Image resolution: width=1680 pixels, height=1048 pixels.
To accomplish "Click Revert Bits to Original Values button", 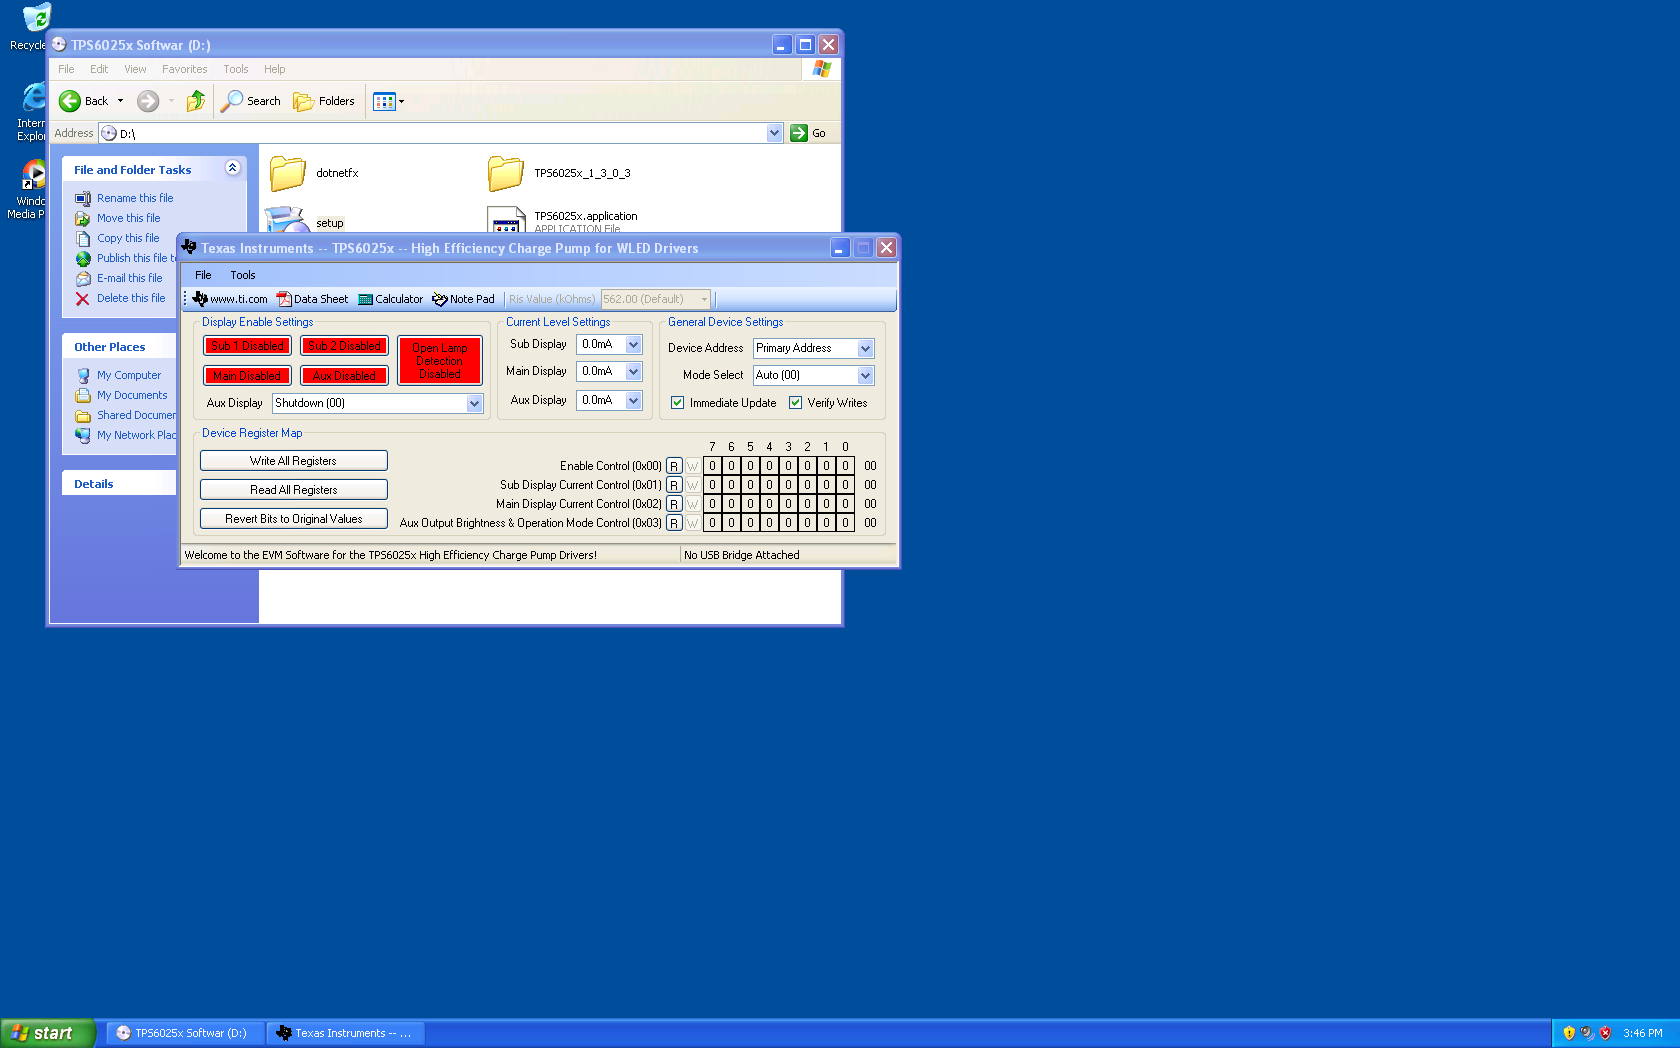I will tap(293, 519).
